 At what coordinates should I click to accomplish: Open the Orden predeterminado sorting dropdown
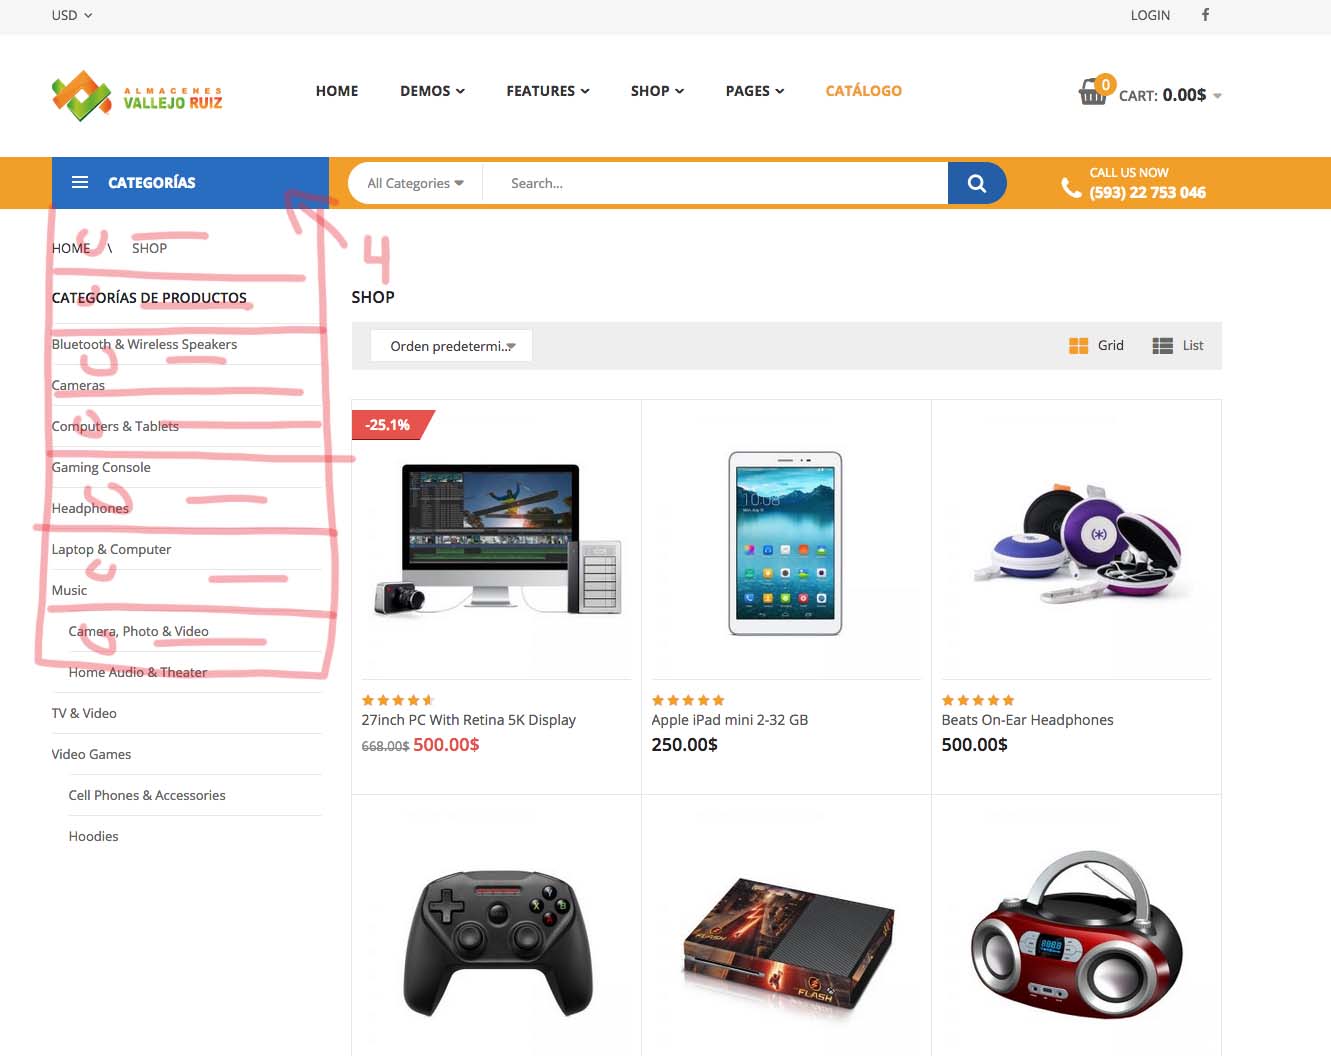451,346
